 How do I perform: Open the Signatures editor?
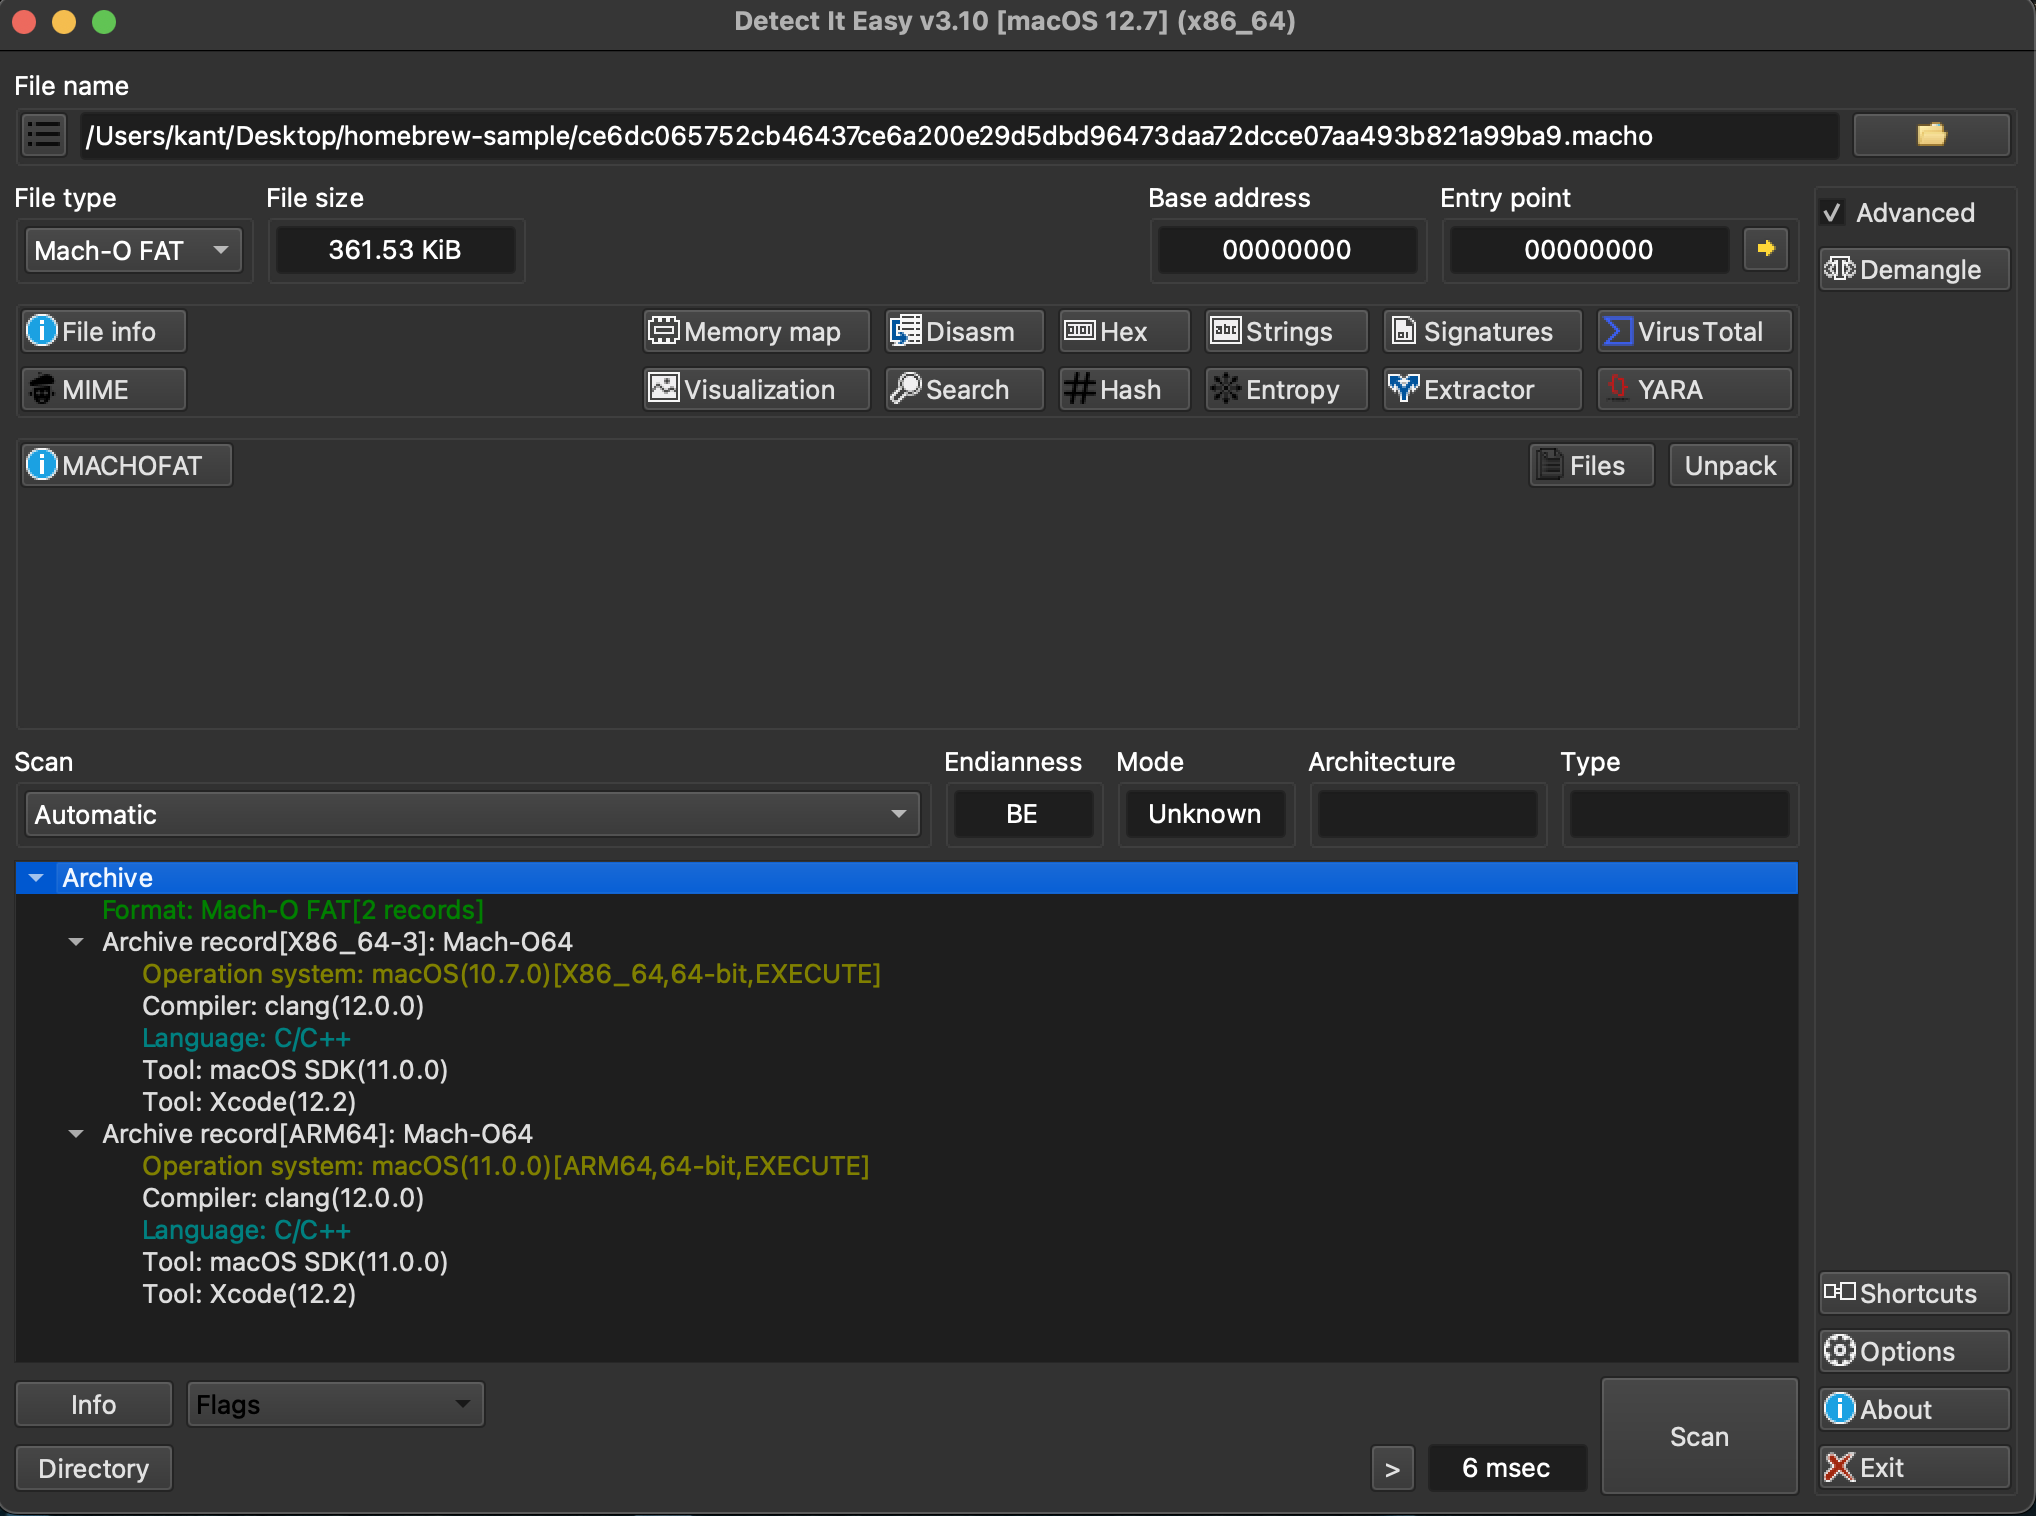(1482, 331)
